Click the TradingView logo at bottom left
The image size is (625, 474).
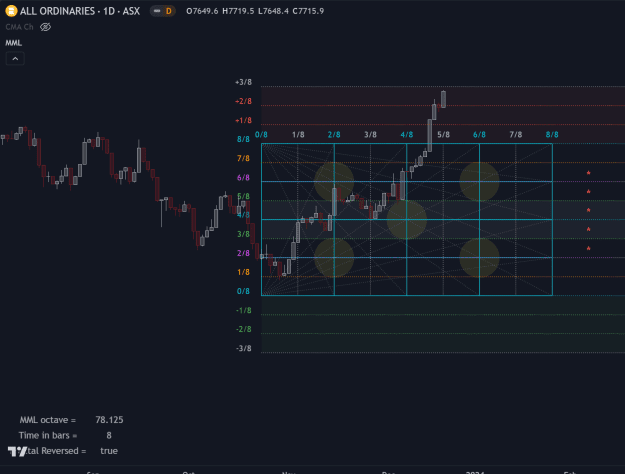pyautogui.click(x=17, y=451)
